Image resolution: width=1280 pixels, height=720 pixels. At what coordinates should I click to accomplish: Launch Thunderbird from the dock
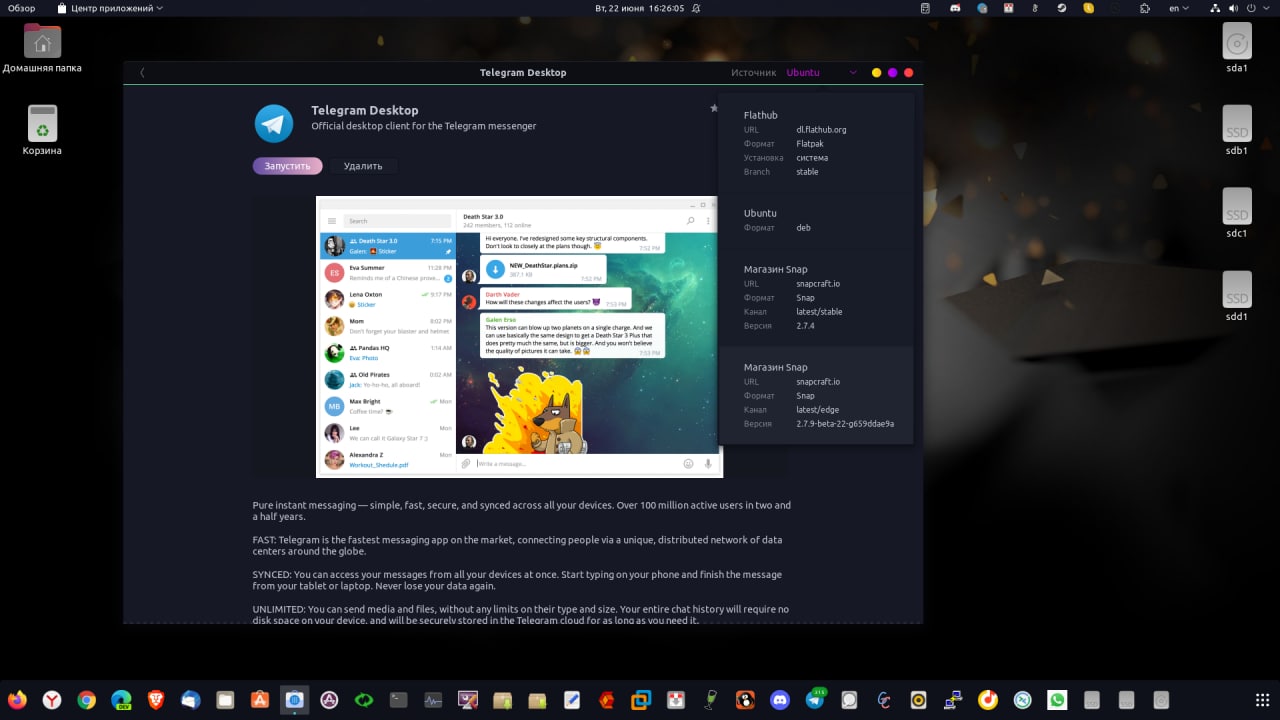(x=190, y=700)
